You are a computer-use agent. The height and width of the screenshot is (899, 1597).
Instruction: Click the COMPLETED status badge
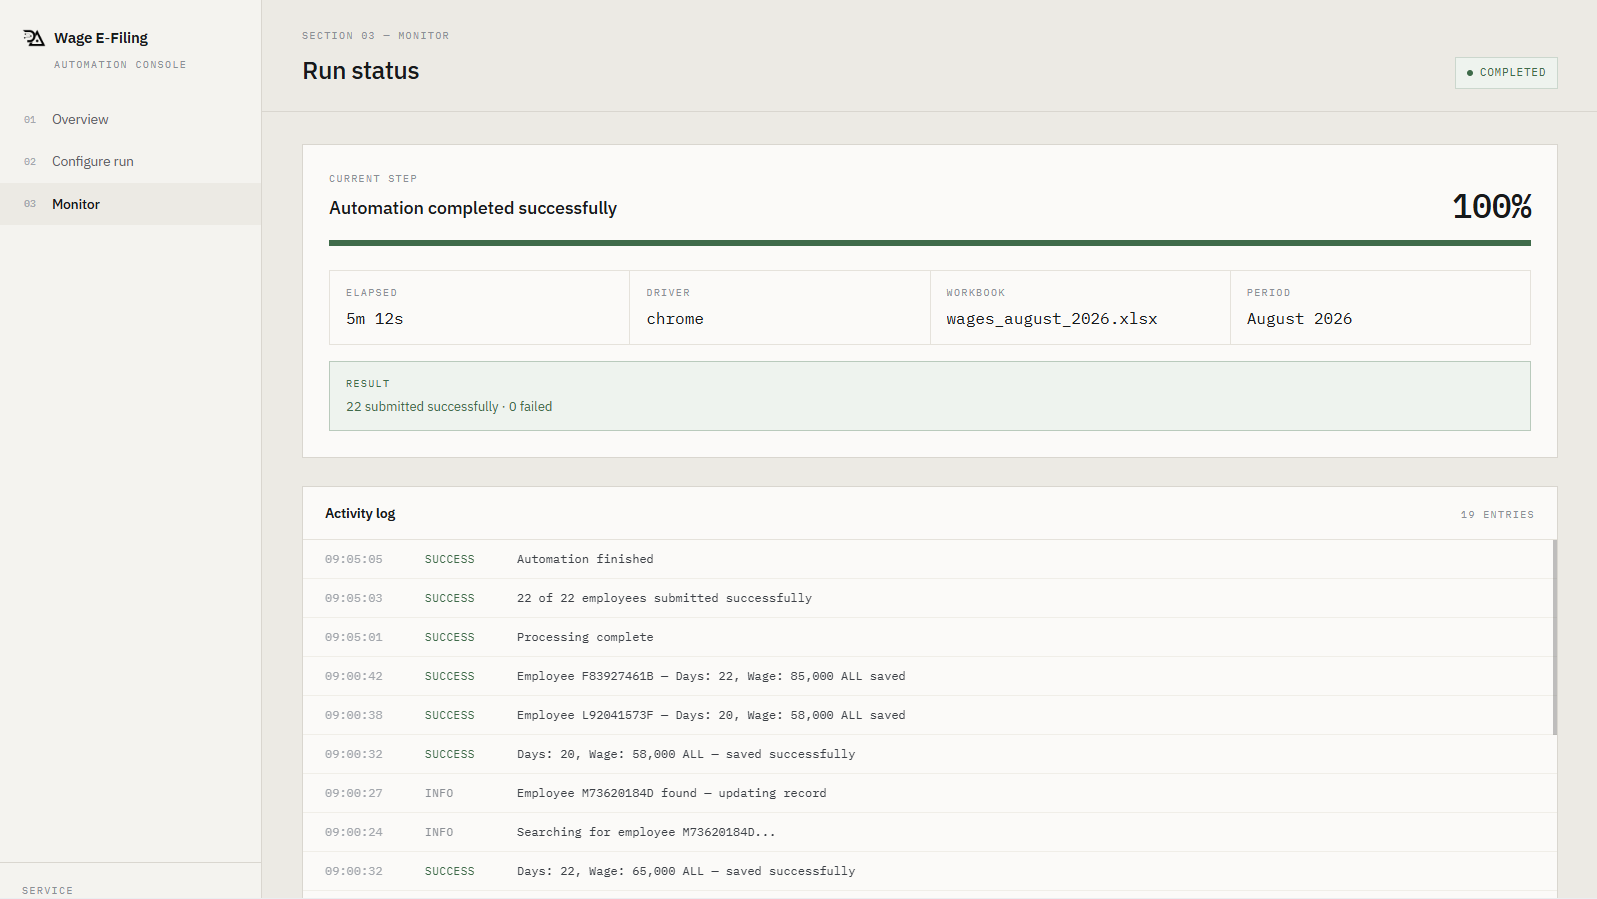pos(1506,73)
